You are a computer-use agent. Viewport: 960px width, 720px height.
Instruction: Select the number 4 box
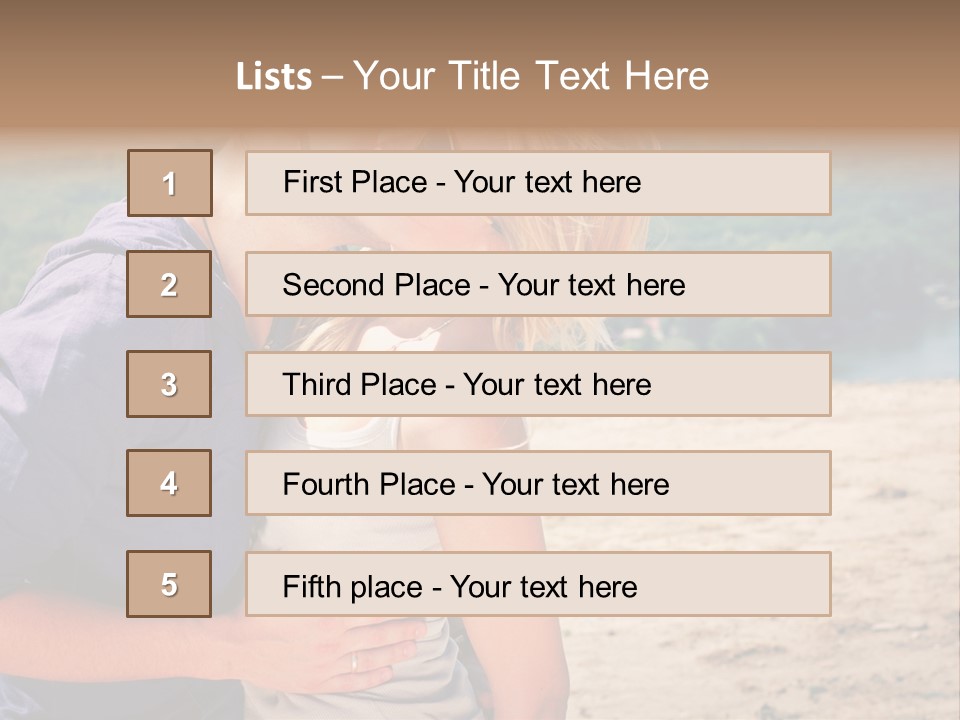click(169, 483)
